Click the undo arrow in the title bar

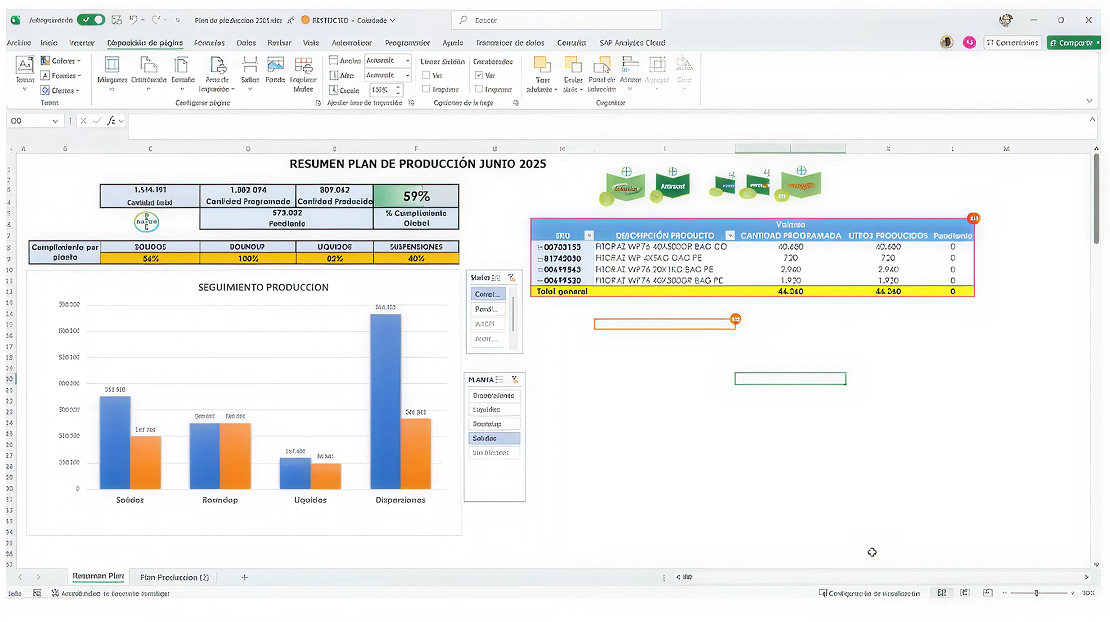tap(133, 20)
